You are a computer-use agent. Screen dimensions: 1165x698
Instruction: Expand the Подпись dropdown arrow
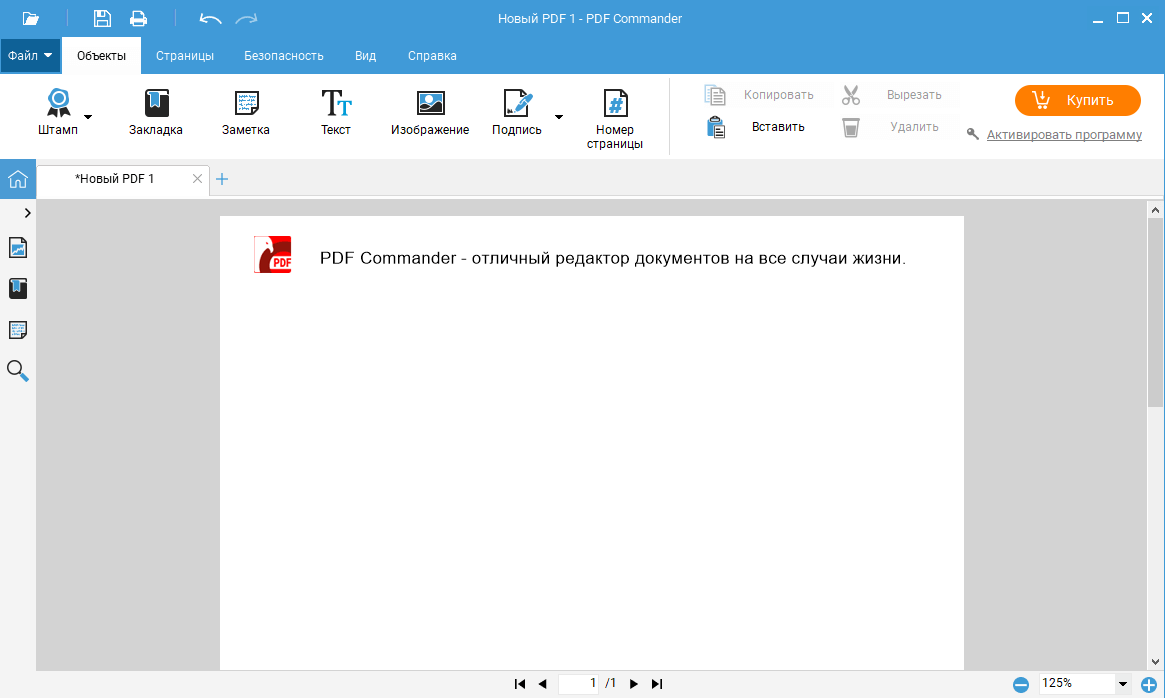point(559,117)
